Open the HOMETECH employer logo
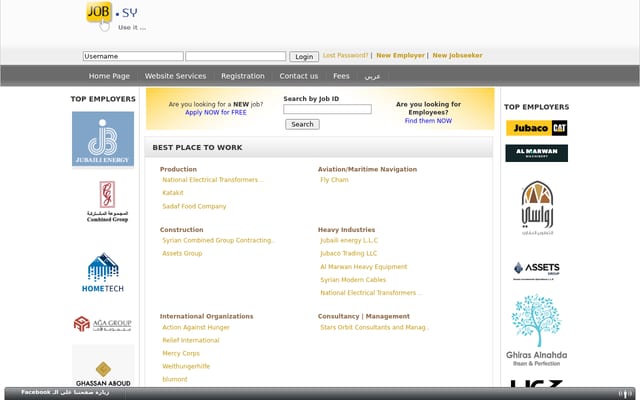The width and height of the screenshot is (640, 400). click(103, 272)
